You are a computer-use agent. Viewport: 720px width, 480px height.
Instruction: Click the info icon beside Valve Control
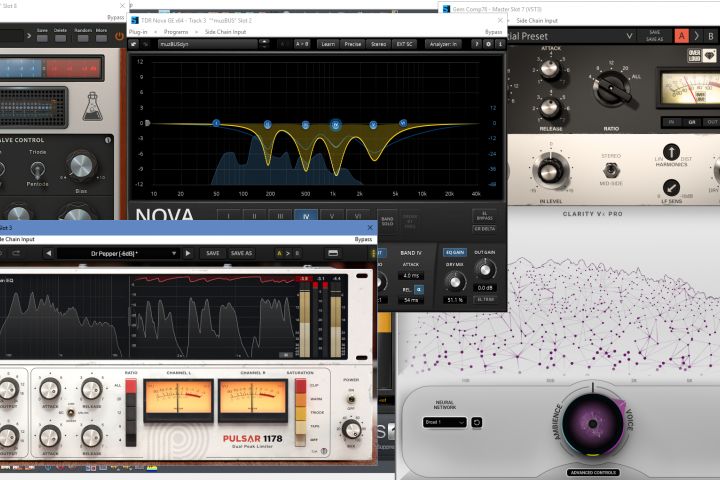pos(107,140)
